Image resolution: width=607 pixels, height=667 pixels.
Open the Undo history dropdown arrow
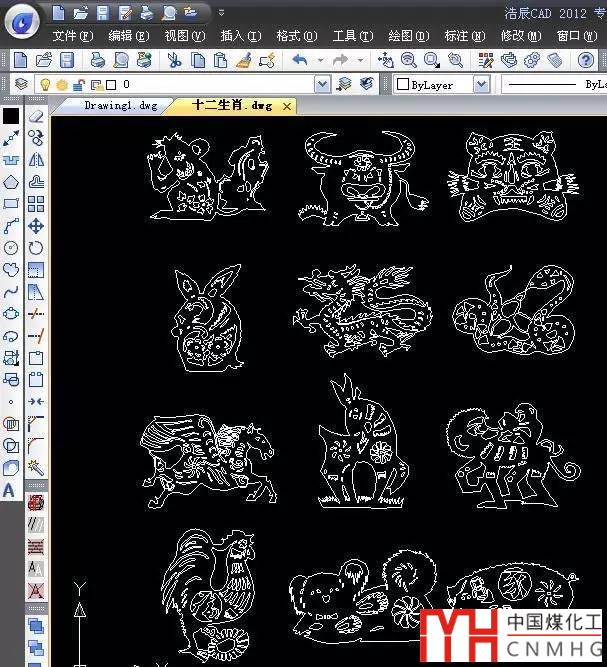(x=321, y=60)
